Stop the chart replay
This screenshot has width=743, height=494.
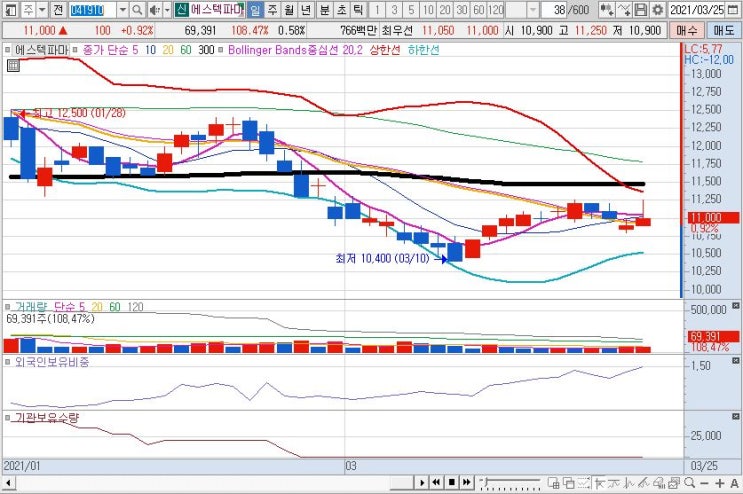tap(452, 483)
